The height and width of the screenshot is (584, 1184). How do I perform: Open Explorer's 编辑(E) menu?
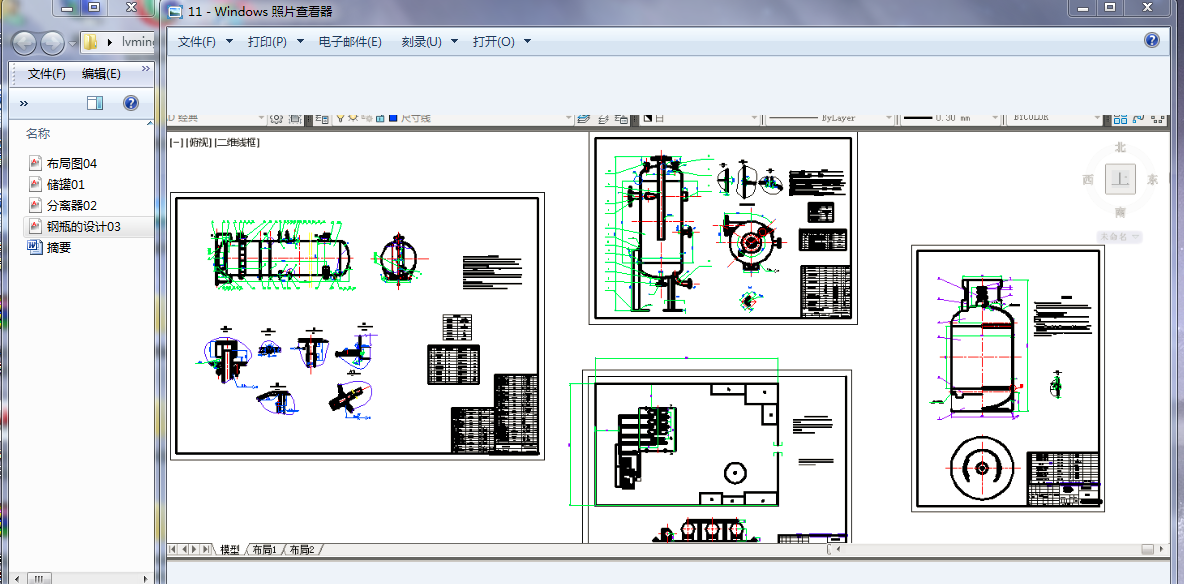(101, 73)
